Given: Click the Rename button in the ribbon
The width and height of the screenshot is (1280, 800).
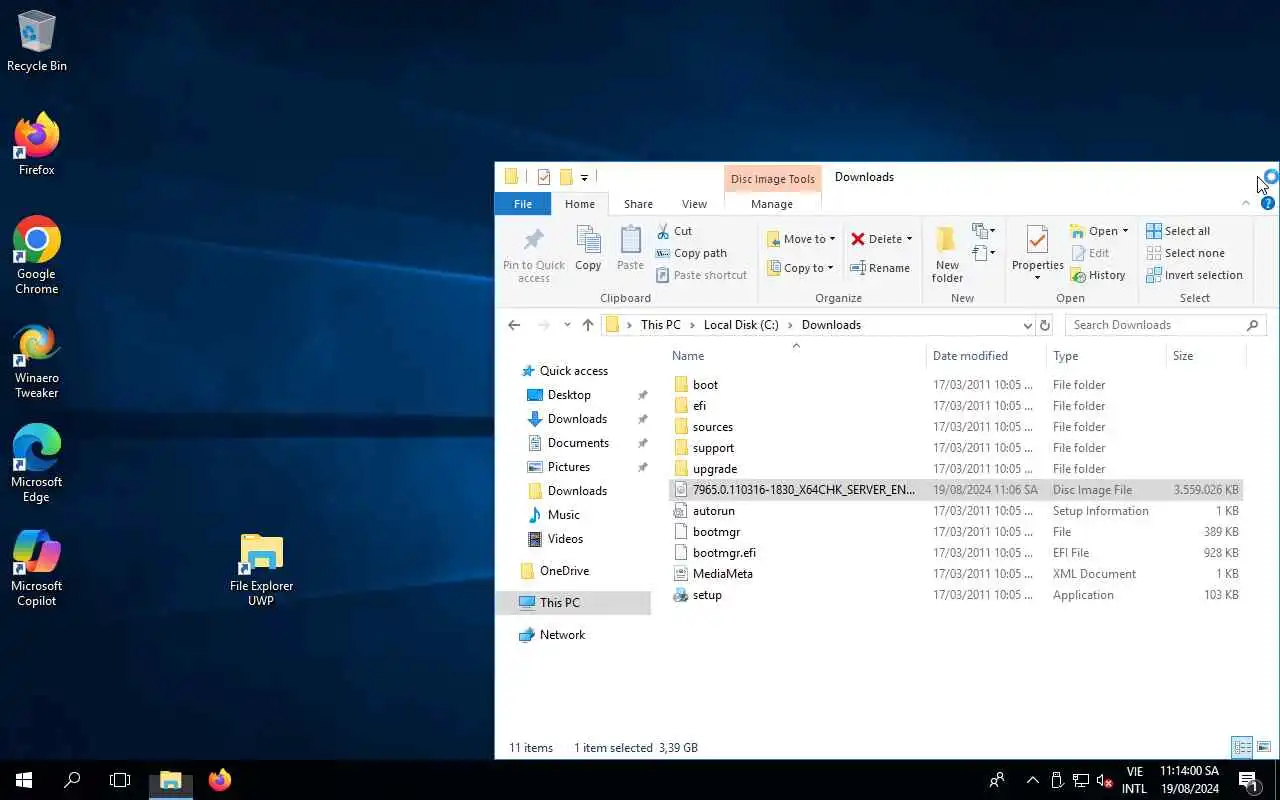Looking at the screenshot, I should coord(880,268).
